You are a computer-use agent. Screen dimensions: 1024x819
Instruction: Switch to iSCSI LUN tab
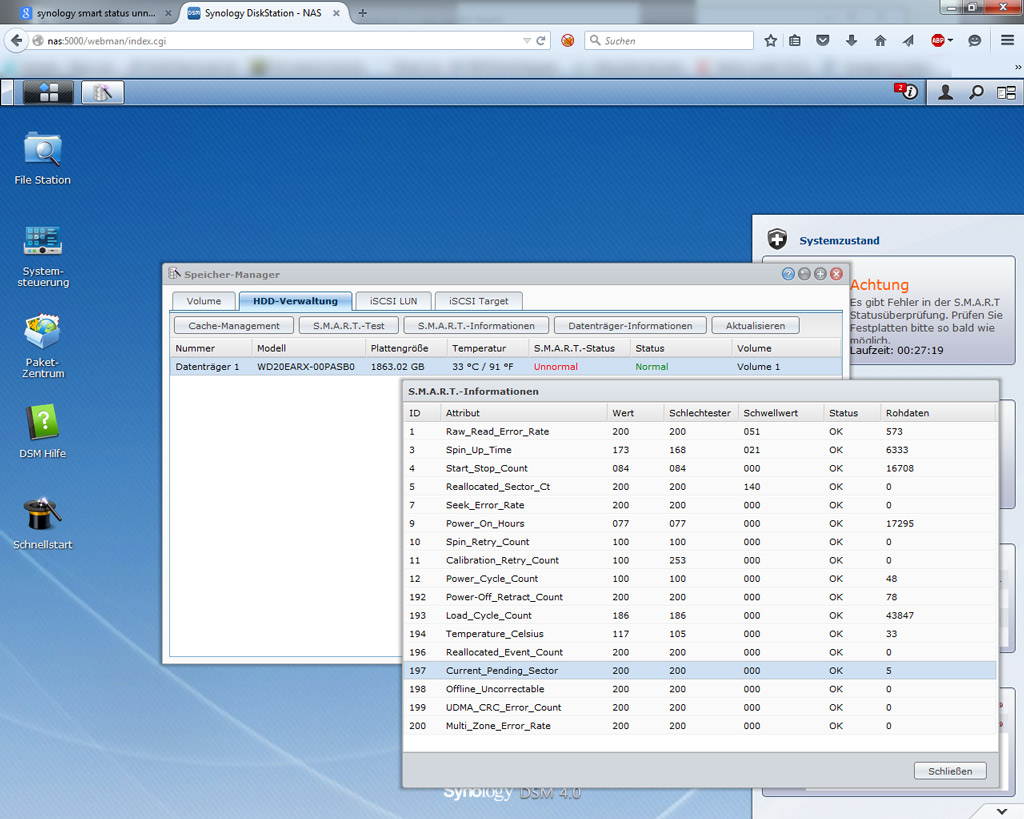coord(393,301)
